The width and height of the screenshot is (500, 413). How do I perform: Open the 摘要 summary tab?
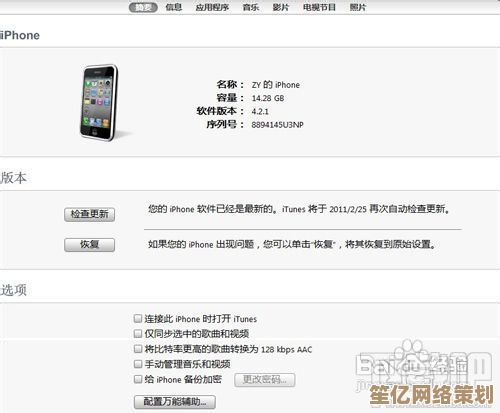tap(143, 7)
